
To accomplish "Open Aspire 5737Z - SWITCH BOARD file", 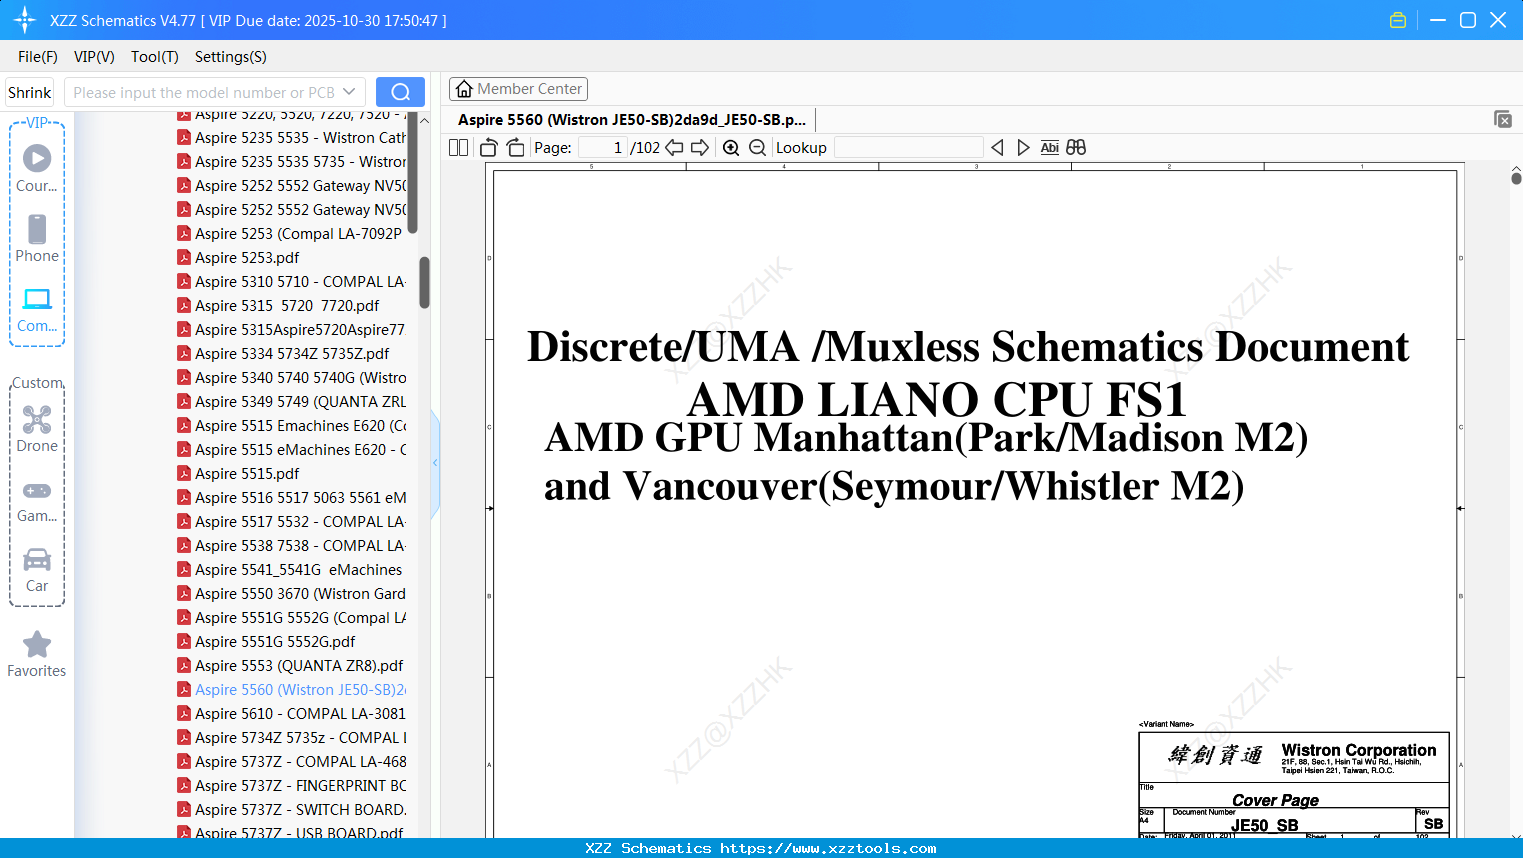I will (x=300, y=810).
